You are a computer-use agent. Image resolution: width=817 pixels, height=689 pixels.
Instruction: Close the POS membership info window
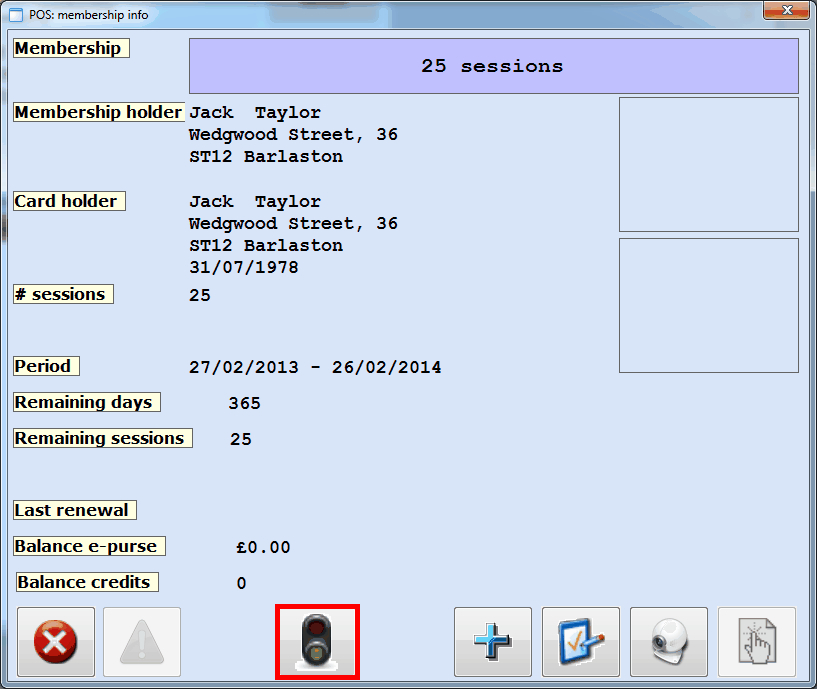pyautogui.click(x=787, y=10)
